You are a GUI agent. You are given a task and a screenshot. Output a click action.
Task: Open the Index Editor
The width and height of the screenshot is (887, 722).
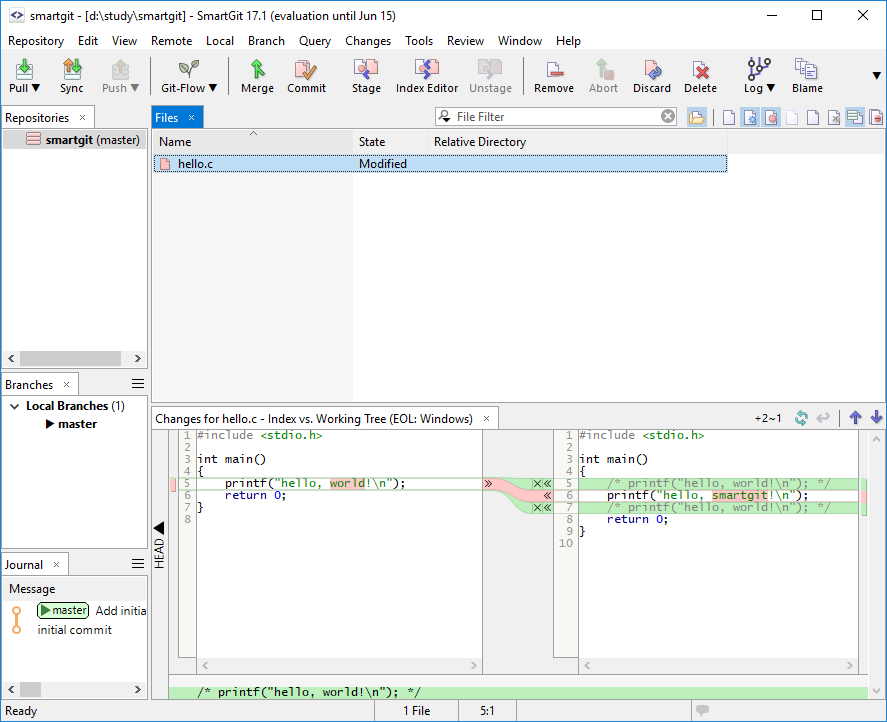(427, 69)
